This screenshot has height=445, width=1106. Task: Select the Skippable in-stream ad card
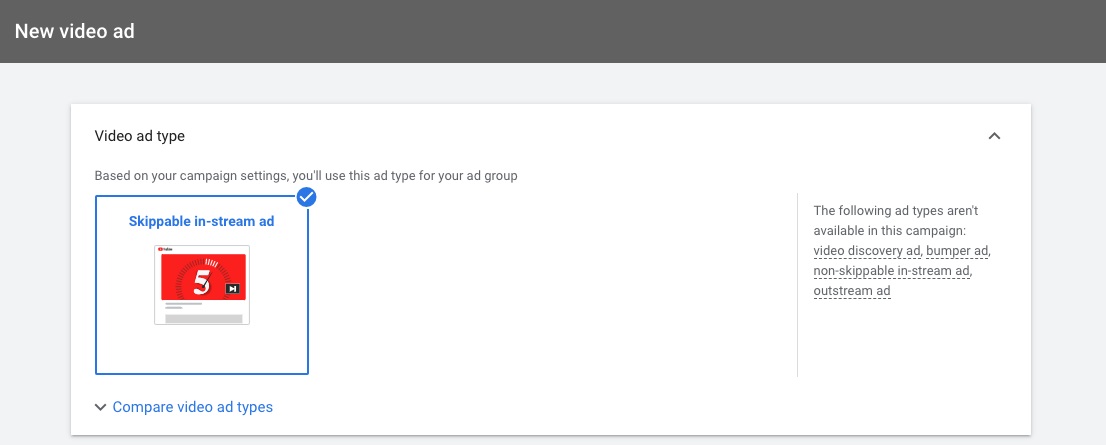(x=202, y=285)
